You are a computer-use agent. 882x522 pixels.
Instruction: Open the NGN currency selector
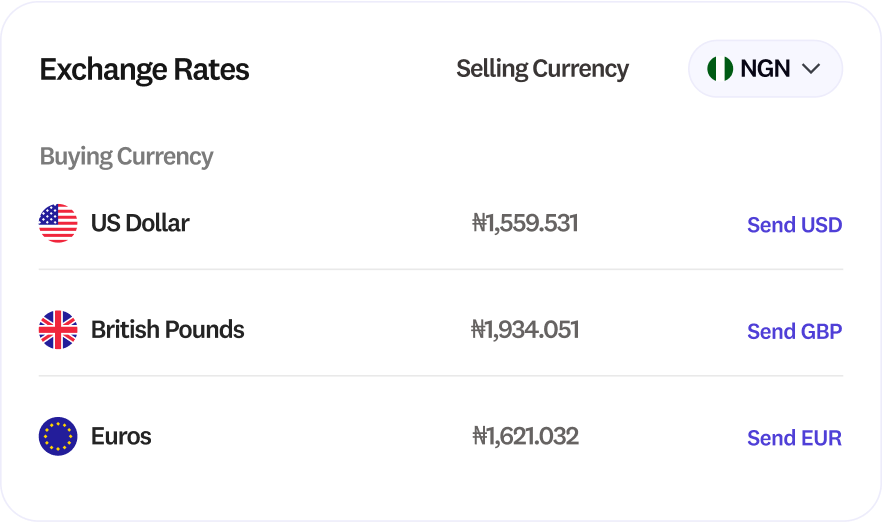[x=765, y=69]
